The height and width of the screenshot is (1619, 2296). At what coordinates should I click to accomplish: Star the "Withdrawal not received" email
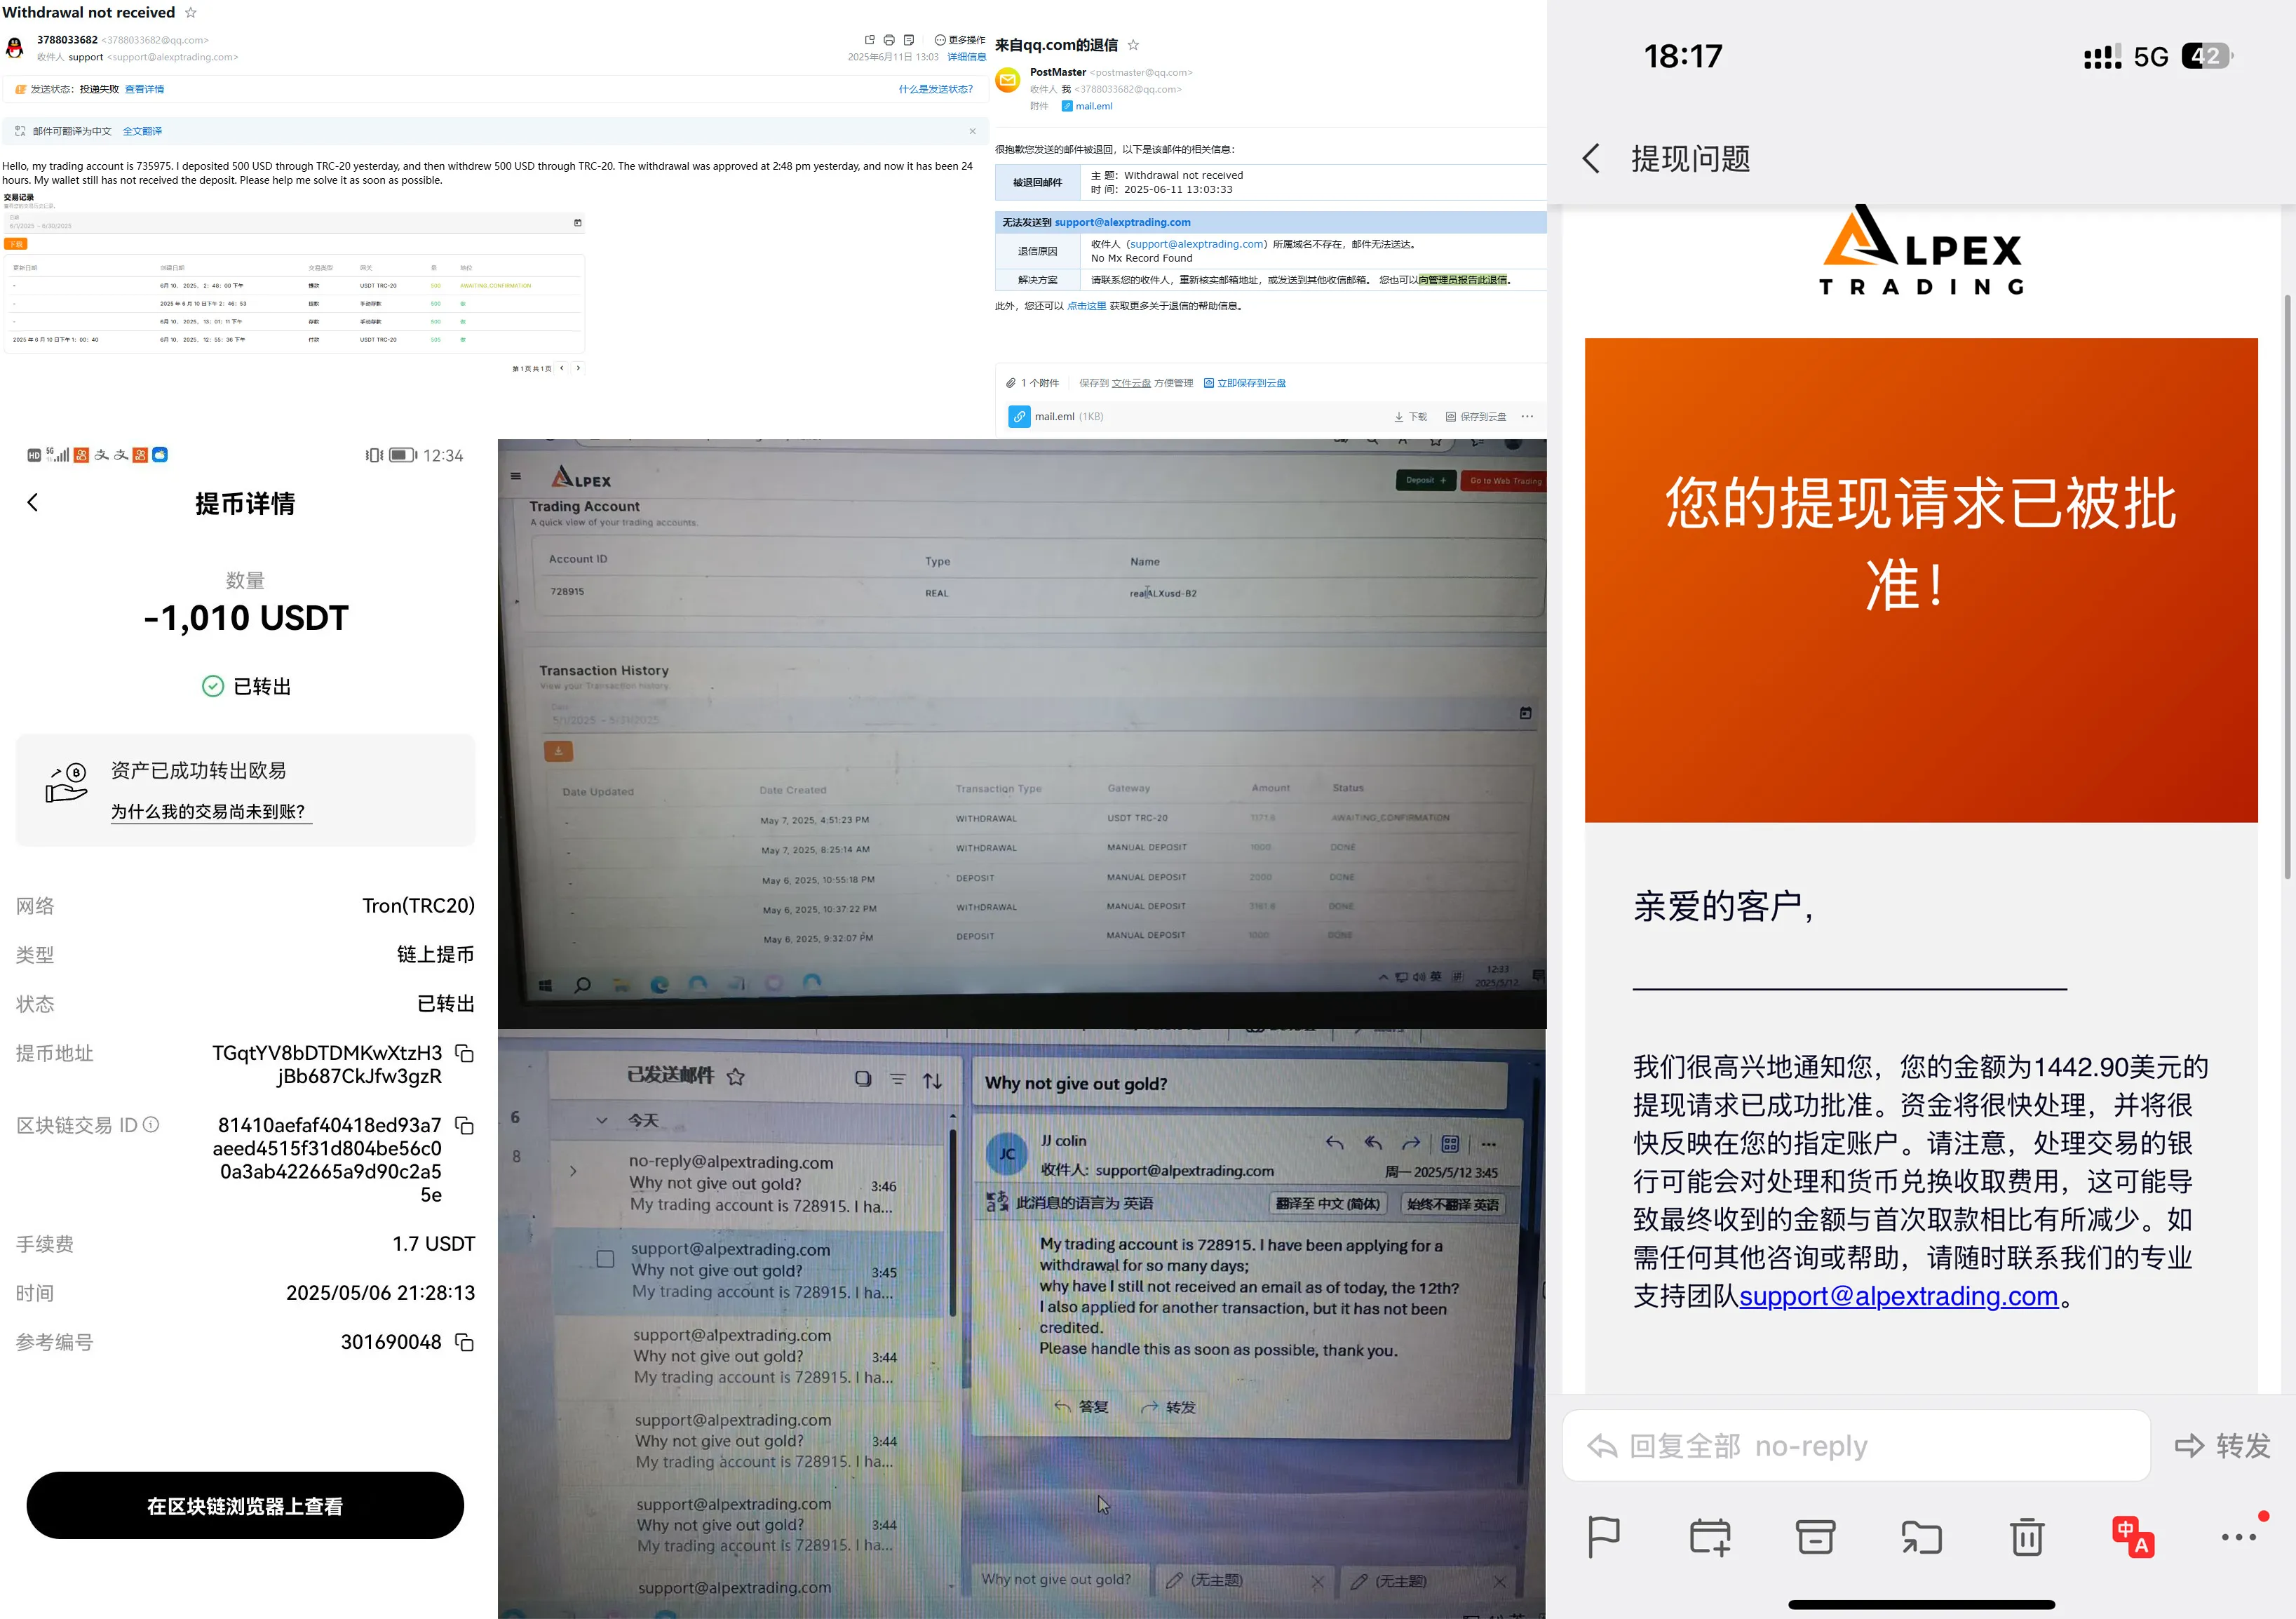click(191, 13)
